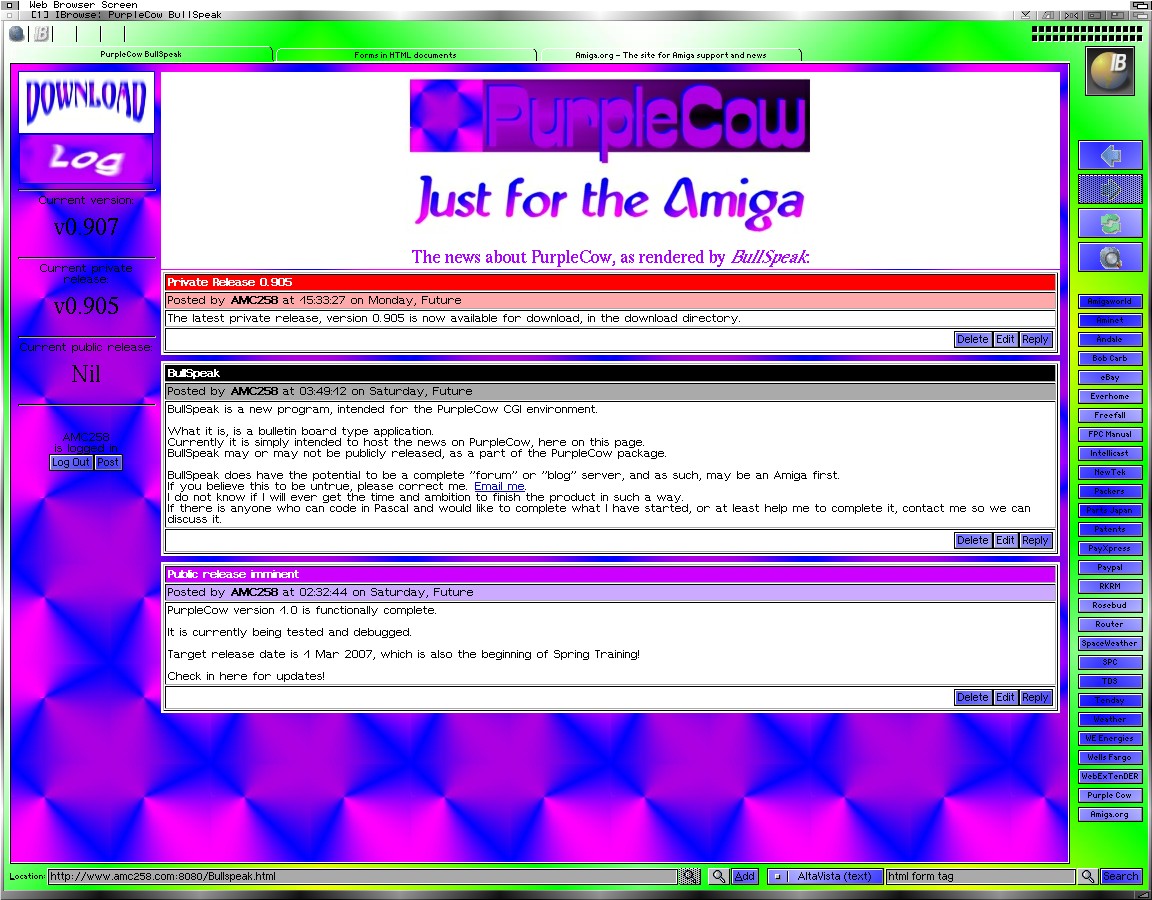Reply to the Public release imminent post
The image size is (1152, 900).
pos(1035,697)
